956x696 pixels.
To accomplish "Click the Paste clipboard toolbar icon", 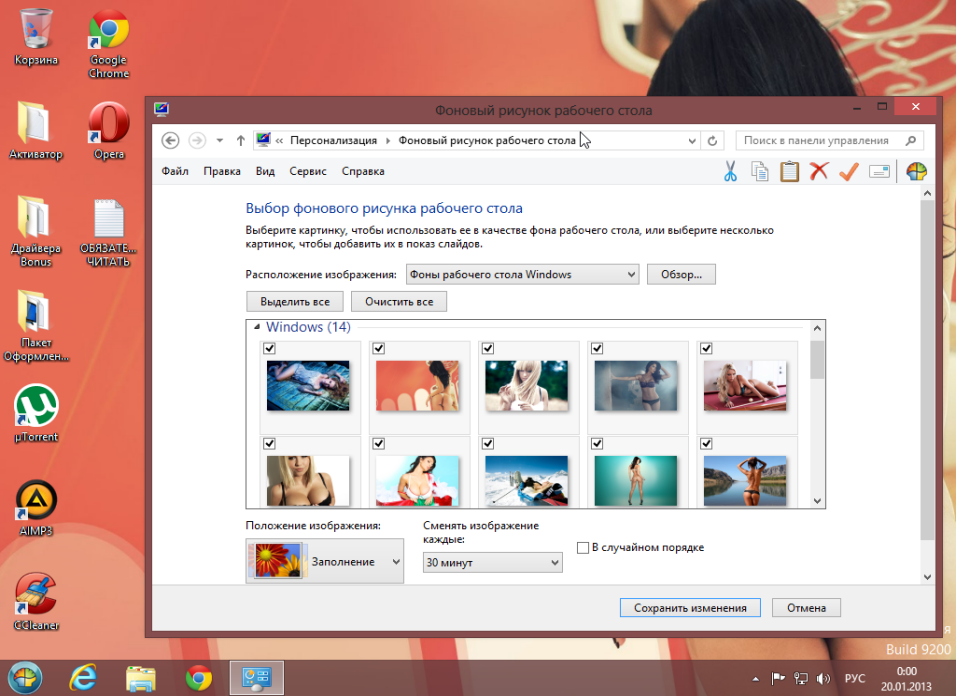I will [x=789, y=171].
